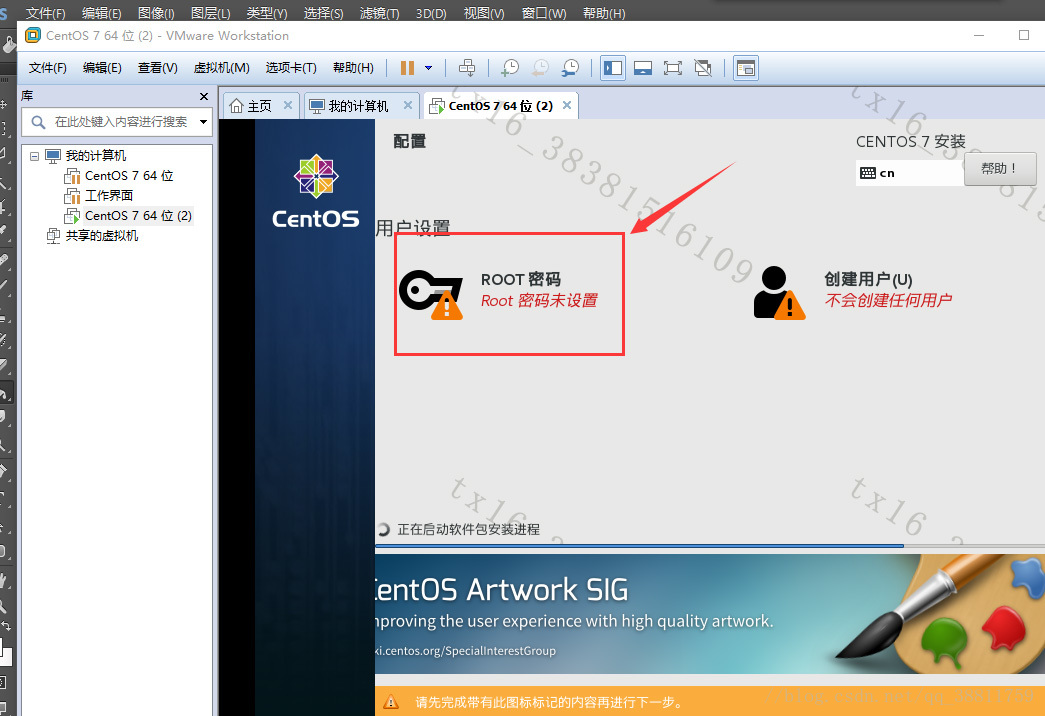
Task: Collapse the 我的计算机 tree node
Action: tap(34, 156)
